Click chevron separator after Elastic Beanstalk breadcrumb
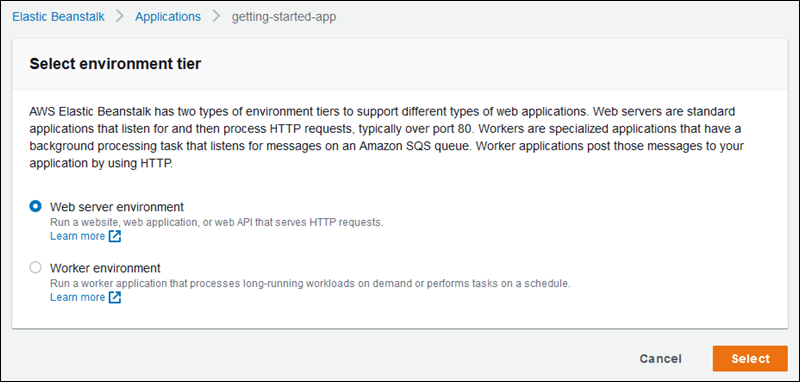800x382 pixels. coord(120,16)
